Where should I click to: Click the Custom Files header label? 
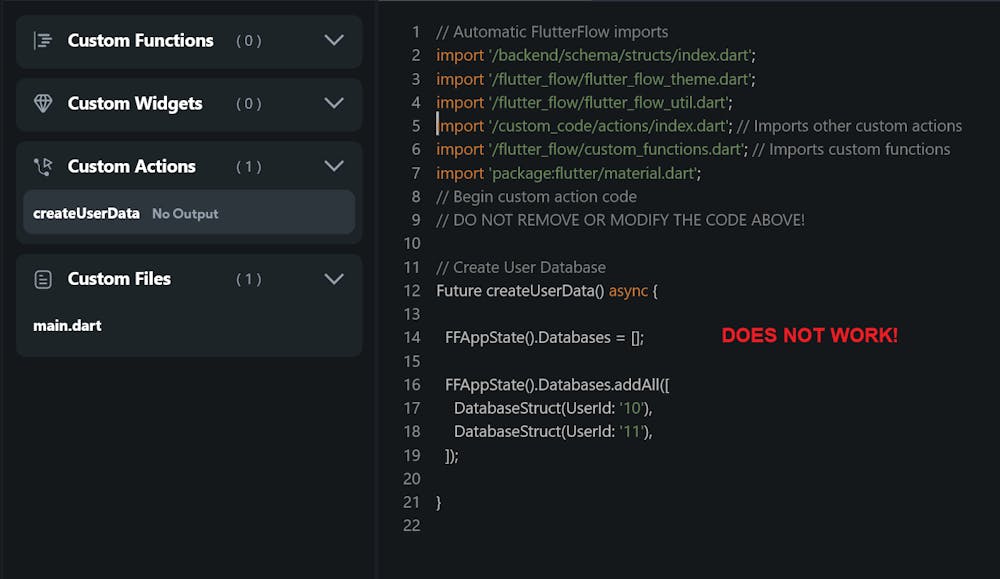[x=119, y=280]
